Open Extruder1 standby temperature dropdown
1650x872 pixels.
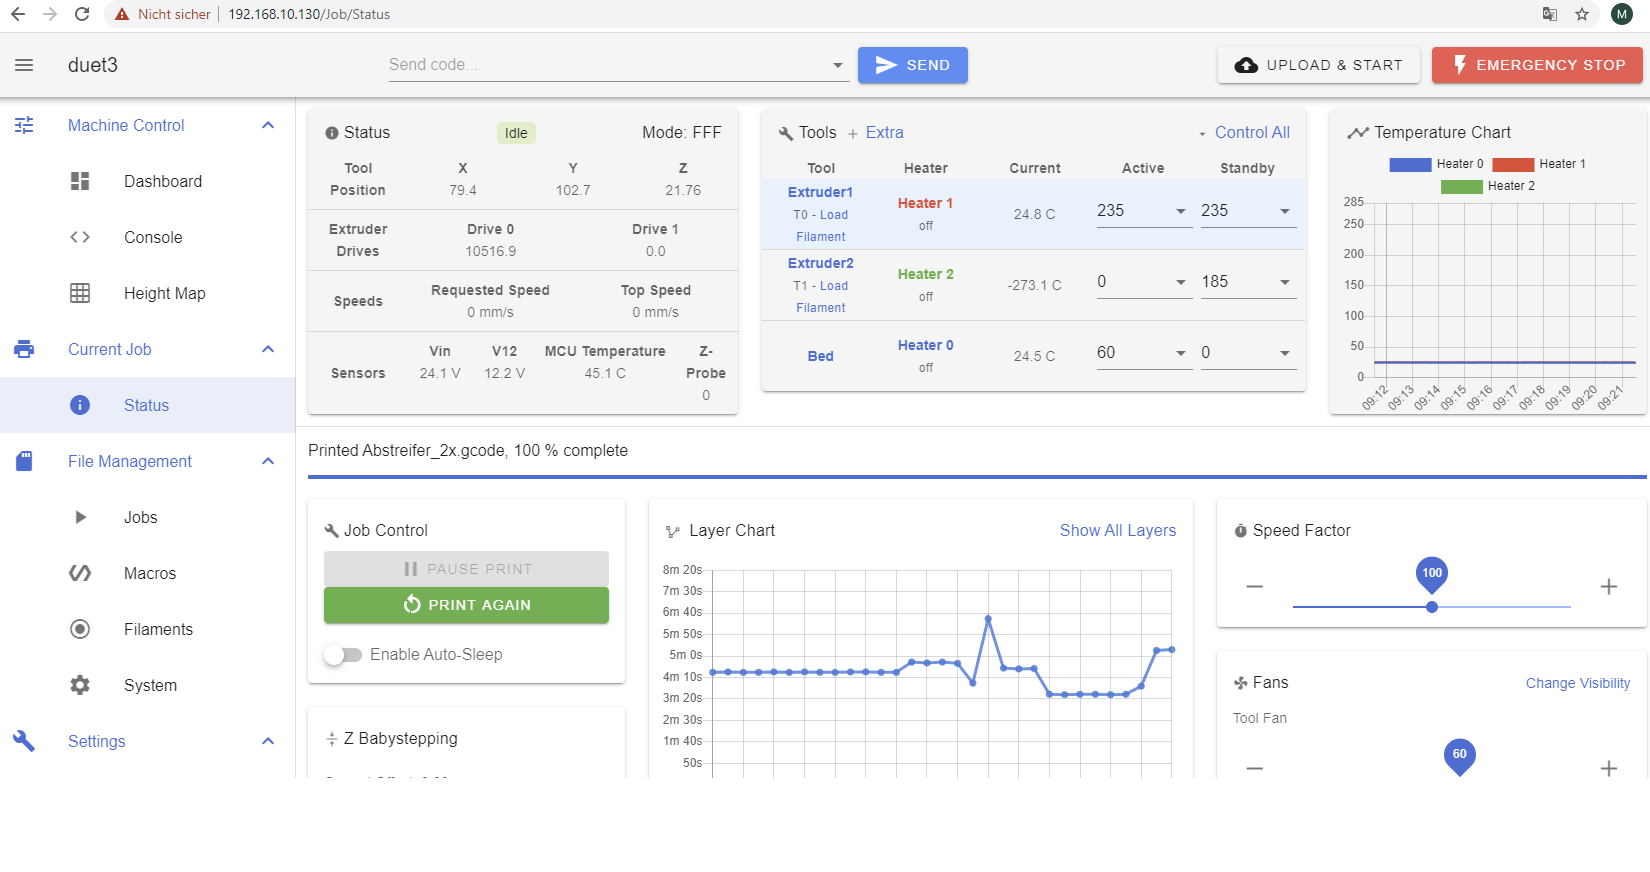coord(1285,211)
